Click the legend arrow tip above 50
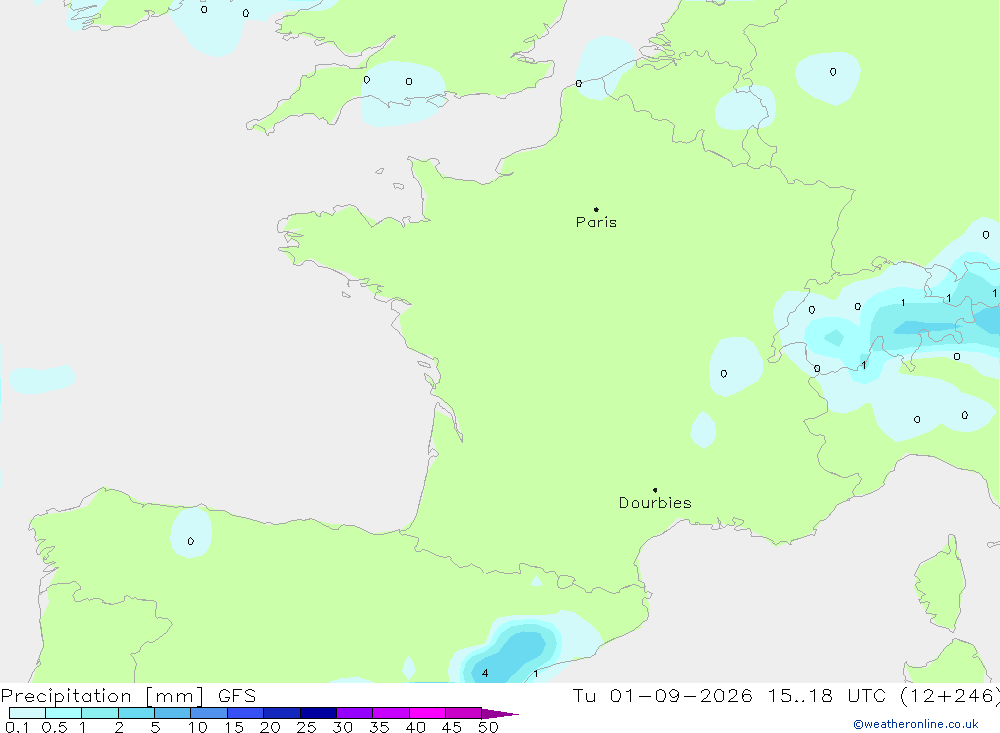Viewport: 1000px width, 733px height. pyautogui.click(x=501, y=714)
